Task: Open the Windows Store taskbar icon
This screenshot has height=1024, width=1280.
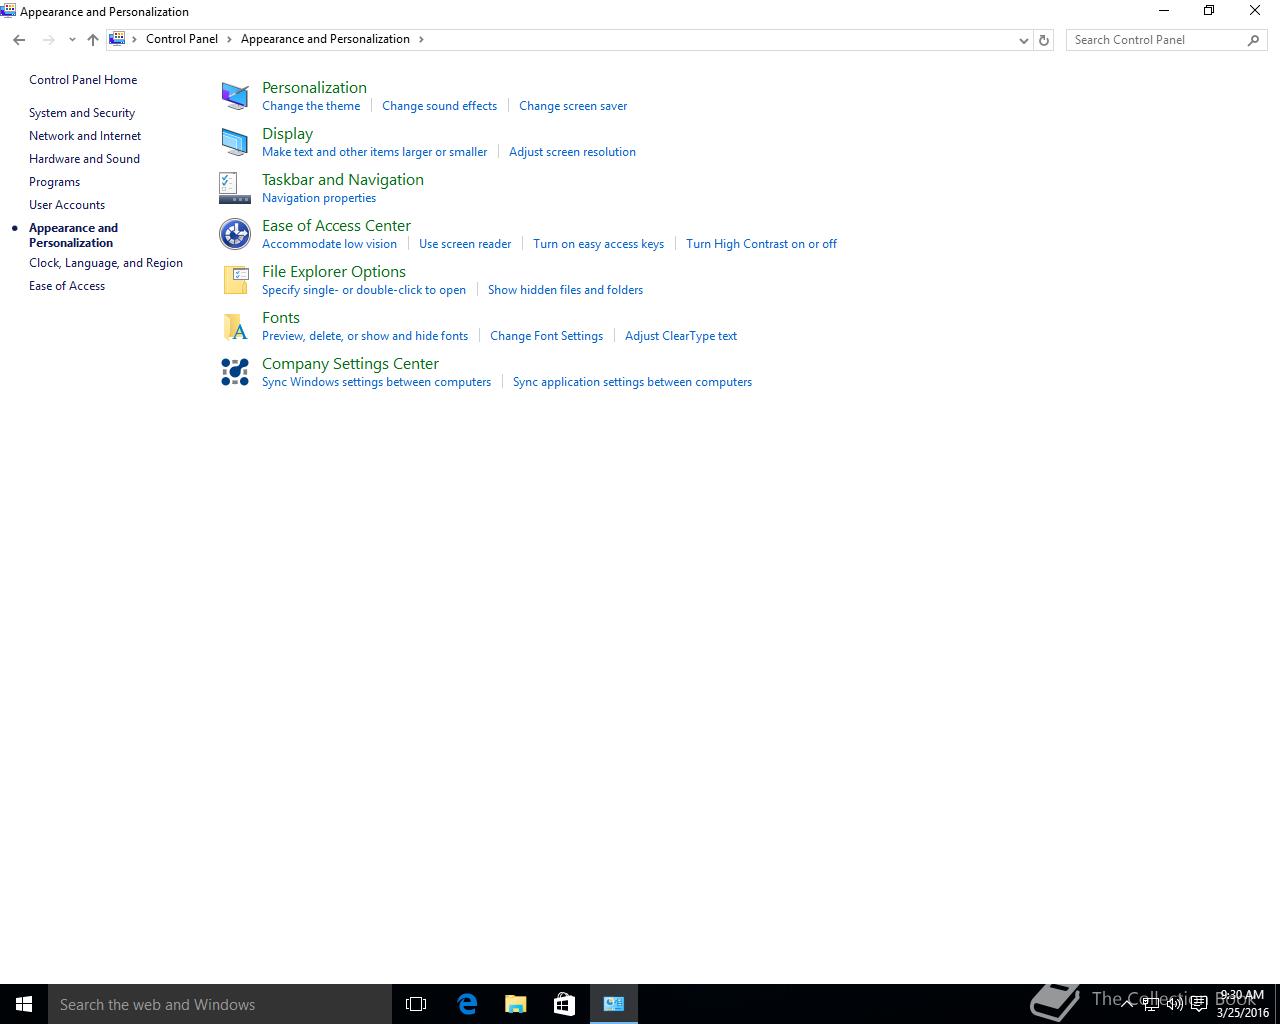Action: [x=564, y=1004]
